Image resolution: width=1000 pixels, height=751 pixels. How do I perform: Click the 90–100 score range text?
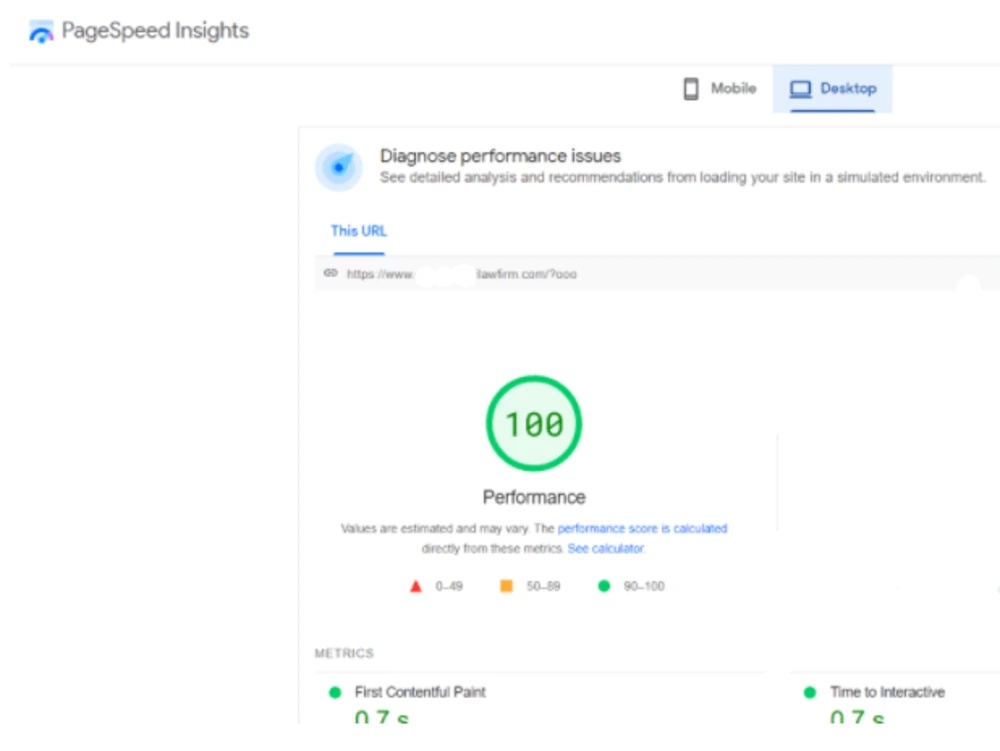pyautogui.click(x=644, y=586)
